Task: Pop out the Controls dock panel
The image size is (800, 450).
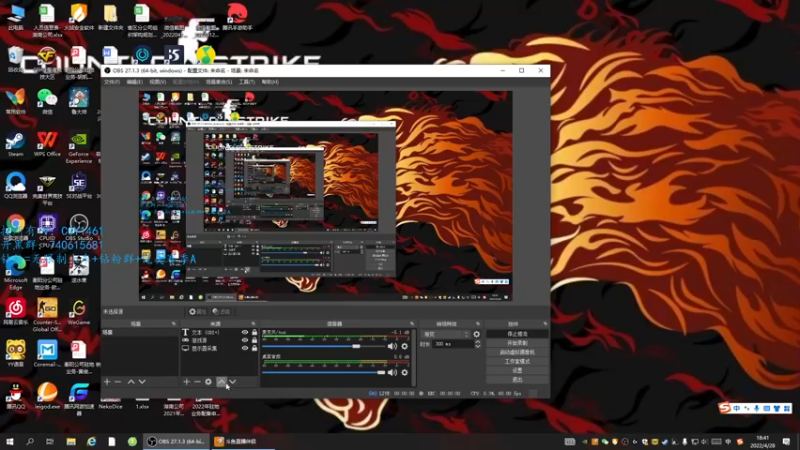Action: (545, 324)
